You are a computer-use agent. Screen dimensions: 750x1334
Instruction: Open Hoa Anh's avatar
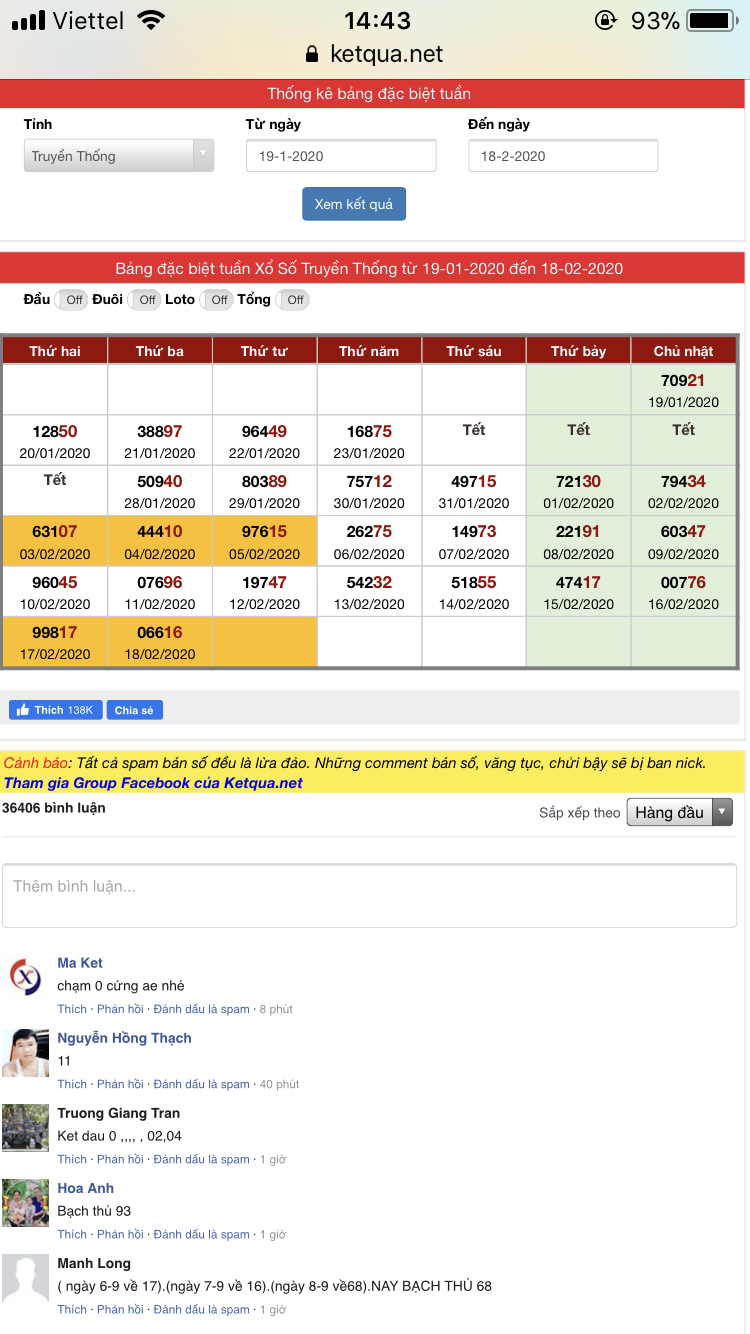tap(25, 1202)
